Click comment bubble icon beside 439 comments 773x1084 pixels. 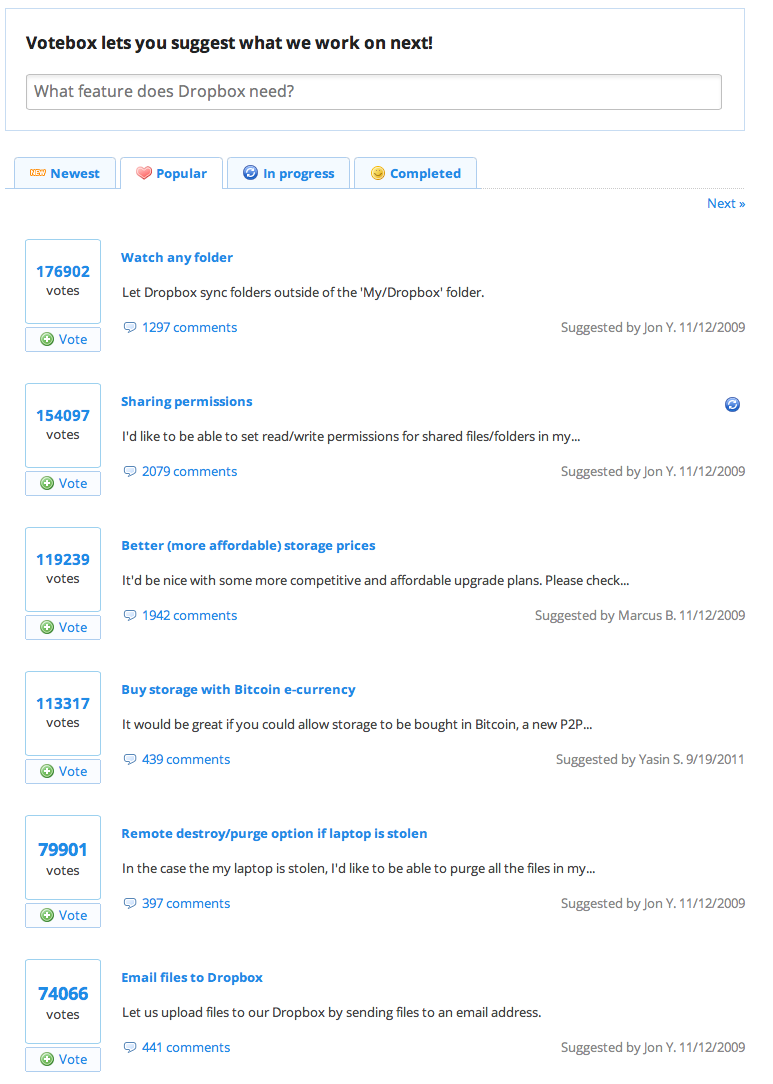pyautogui.click(x=129, y=759)
